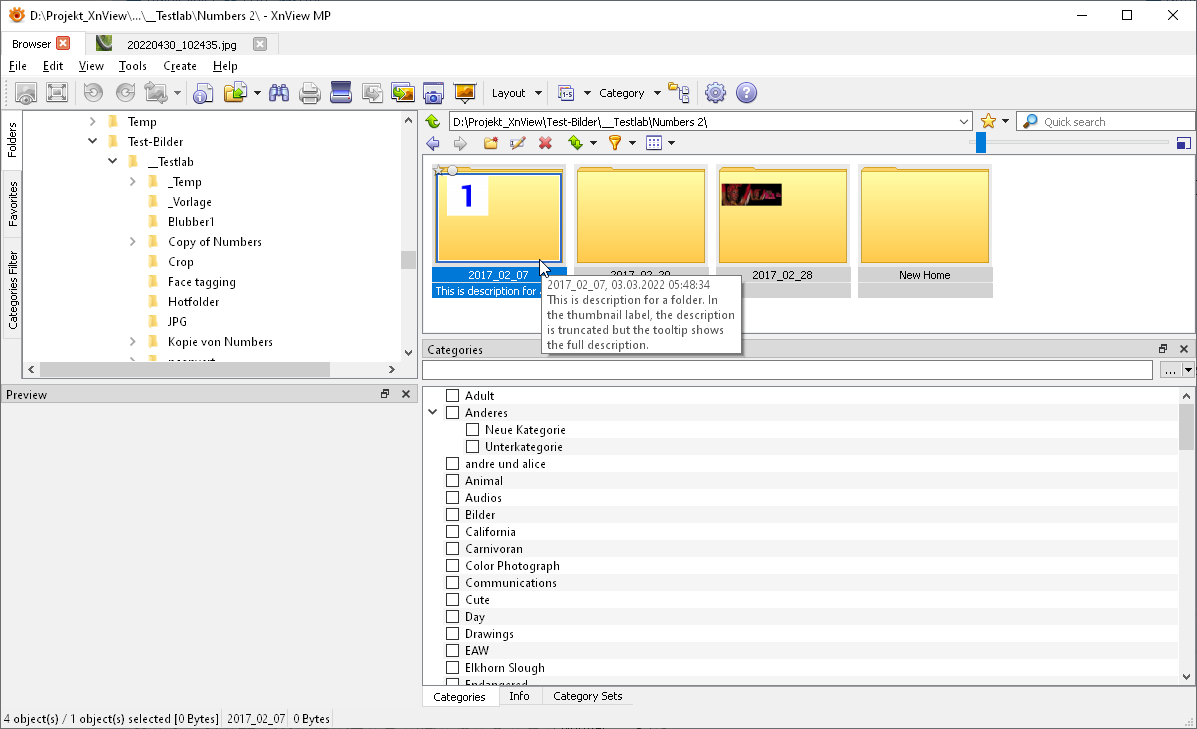Viewport: 1197px width, 729px height.
Task: Create new folder with the folder-star icon
Action: [x=490, y=143]
